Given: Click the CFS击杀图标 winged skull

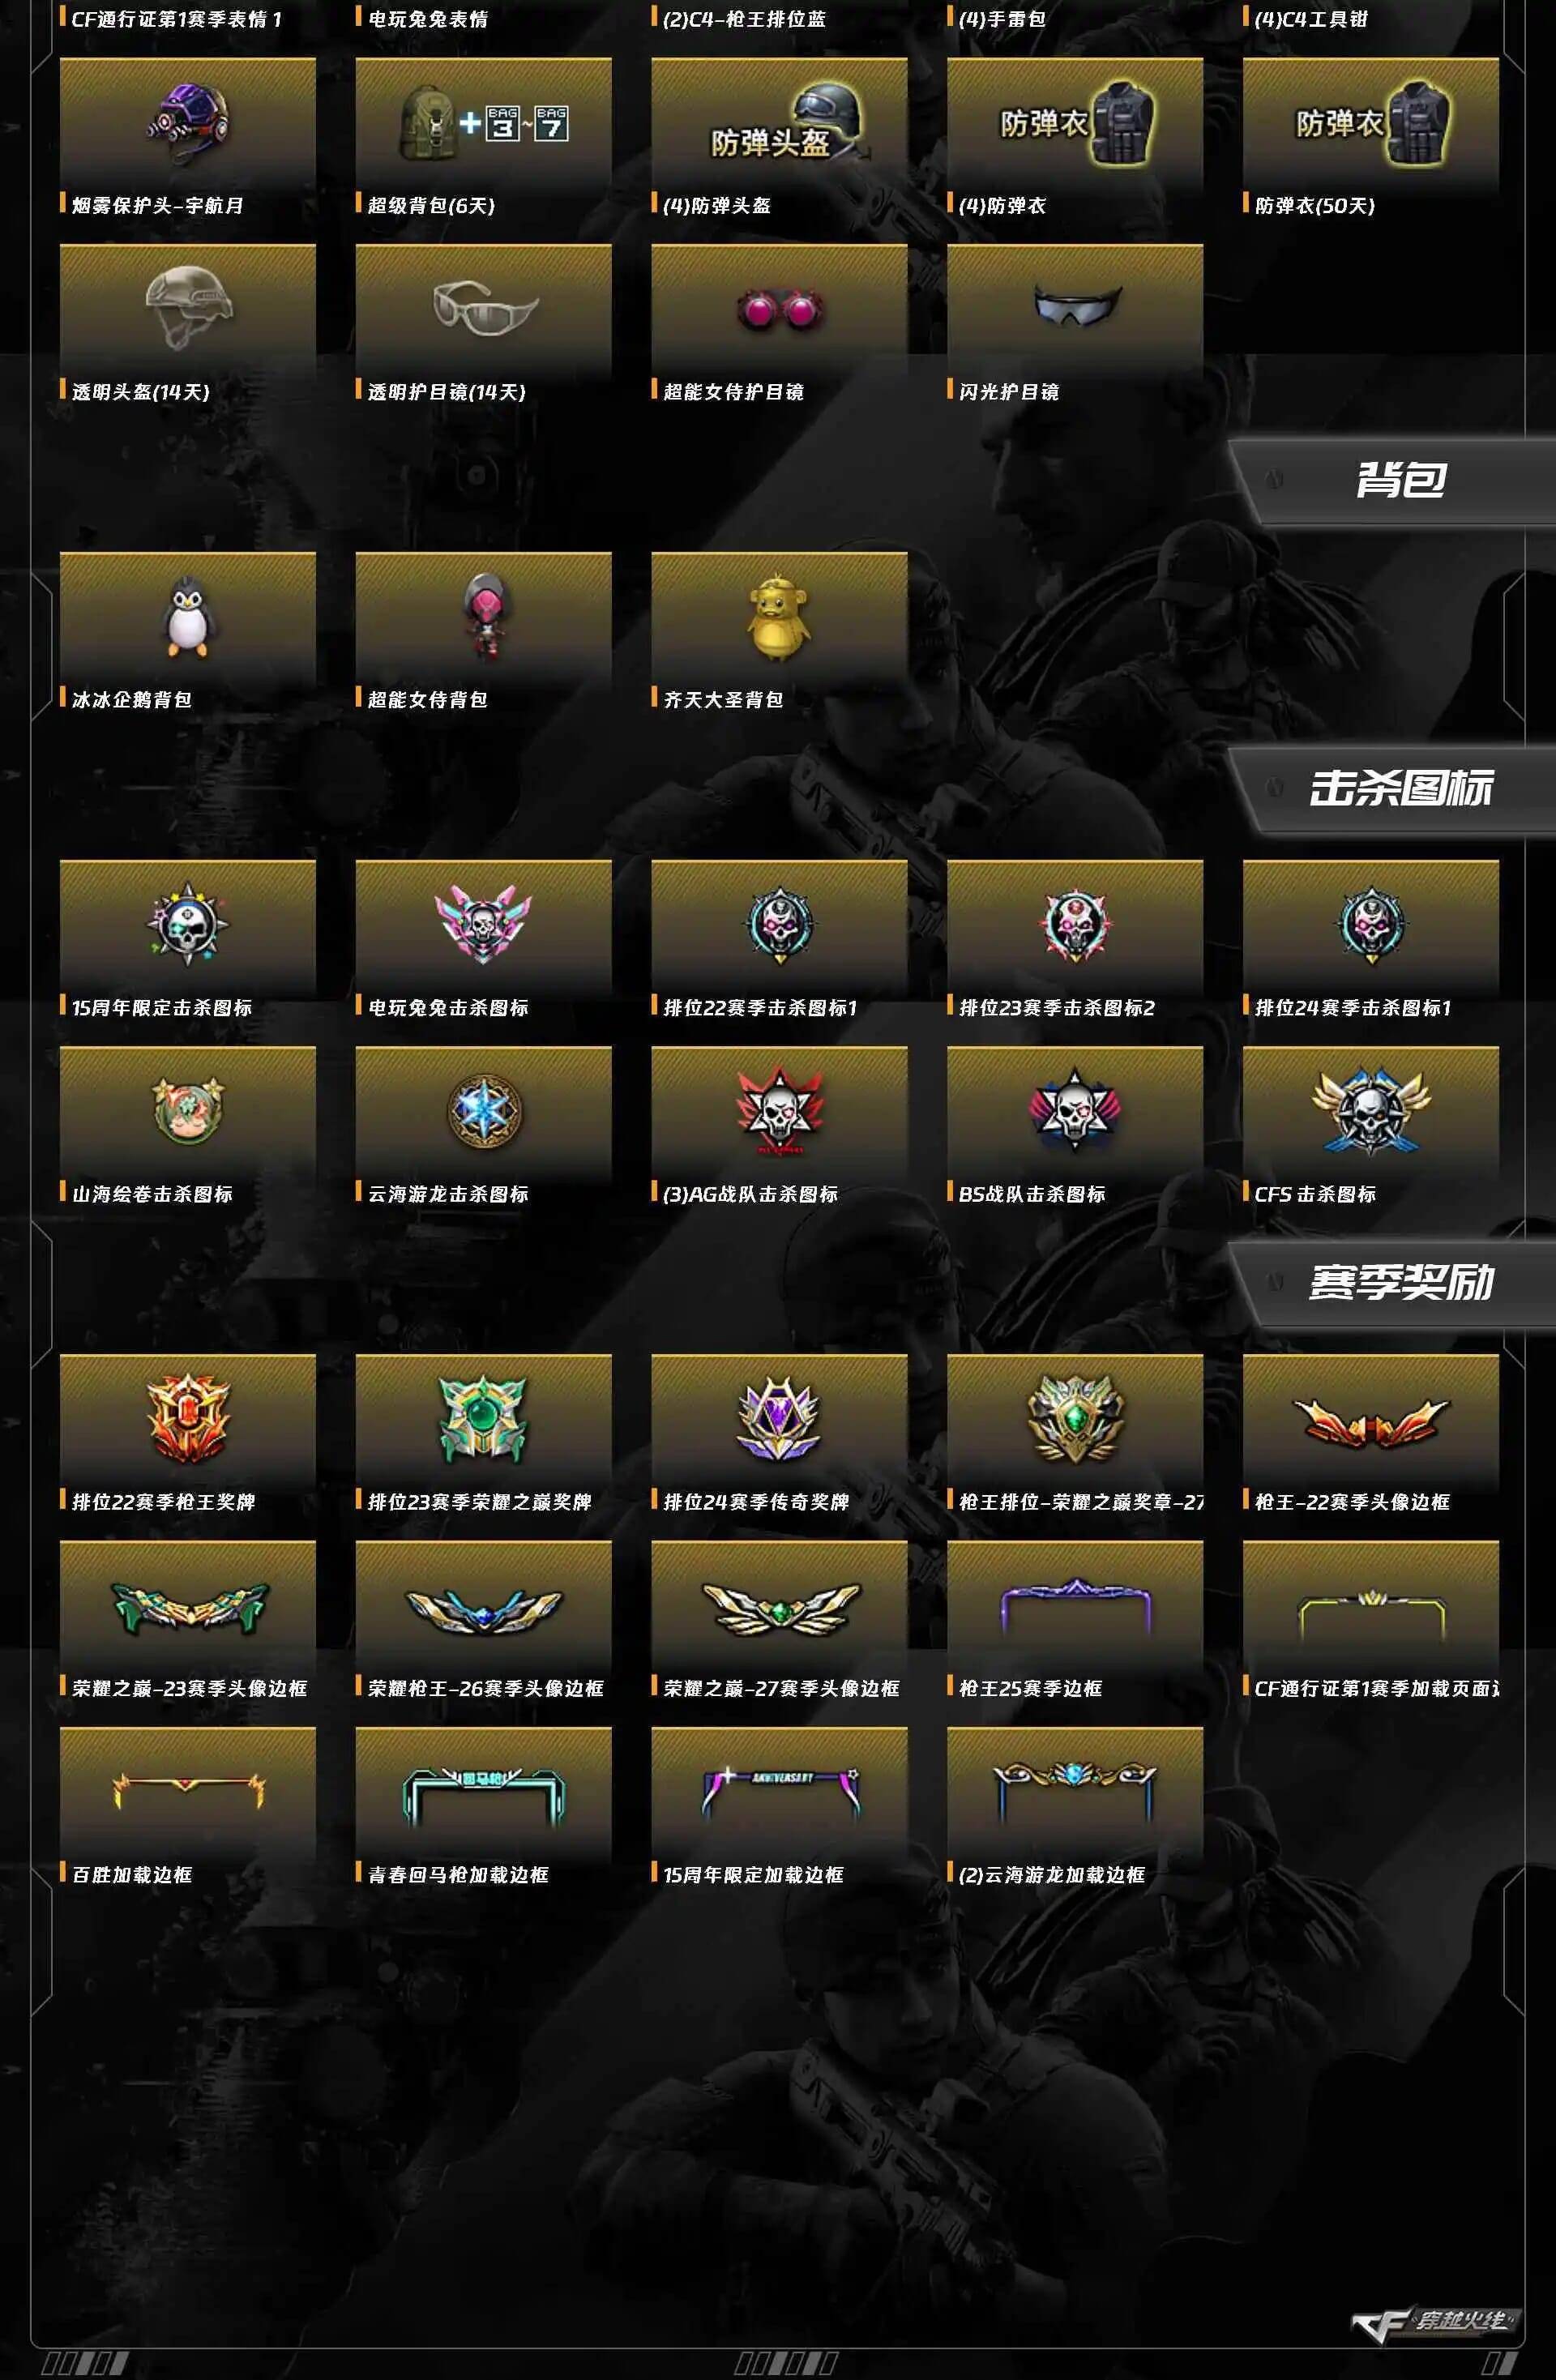Looking at the screenshot, I should (1370, 1111).
